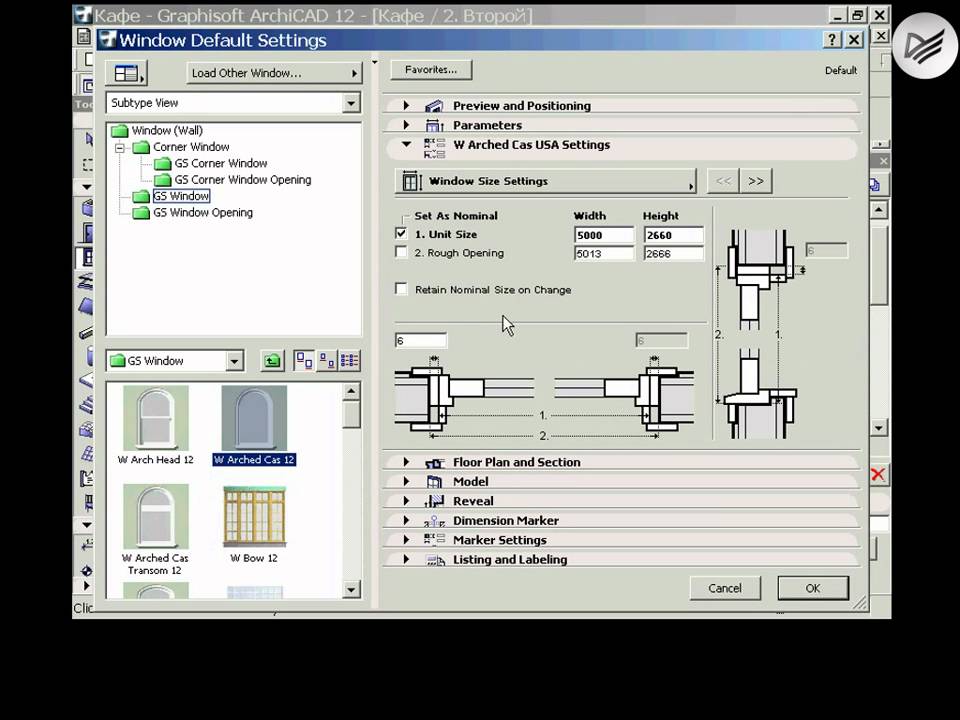Click the settings panel scroll down arrow
Screen dimensions: 960x720
pyautogui.click(x=879, y=427)
